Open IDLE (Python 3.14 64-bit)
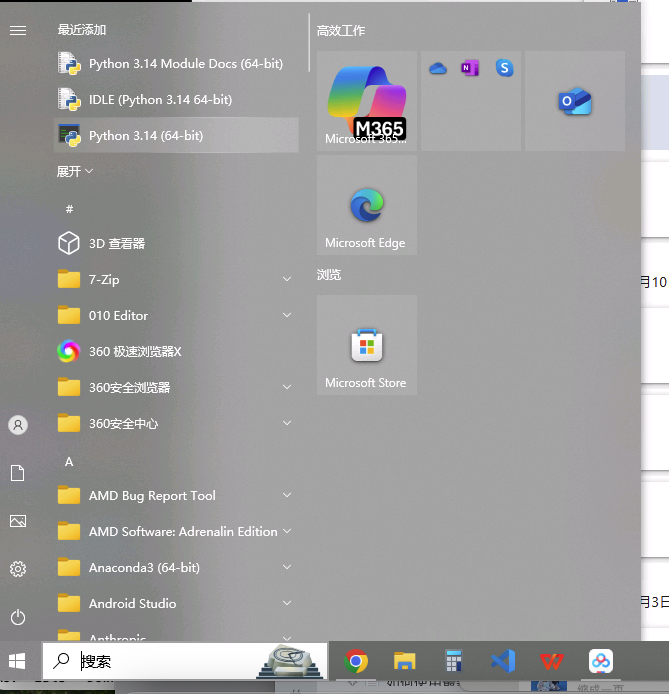Viewport: 669px width, 694px height. [176, 100]
